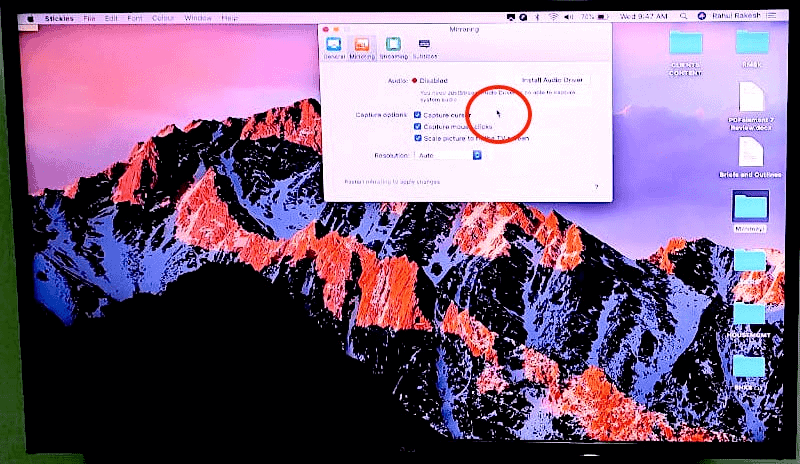Click the volume speaker icon
Image resolution: width=800 pixels, height=464 pixels.
(x=569, y=17)
